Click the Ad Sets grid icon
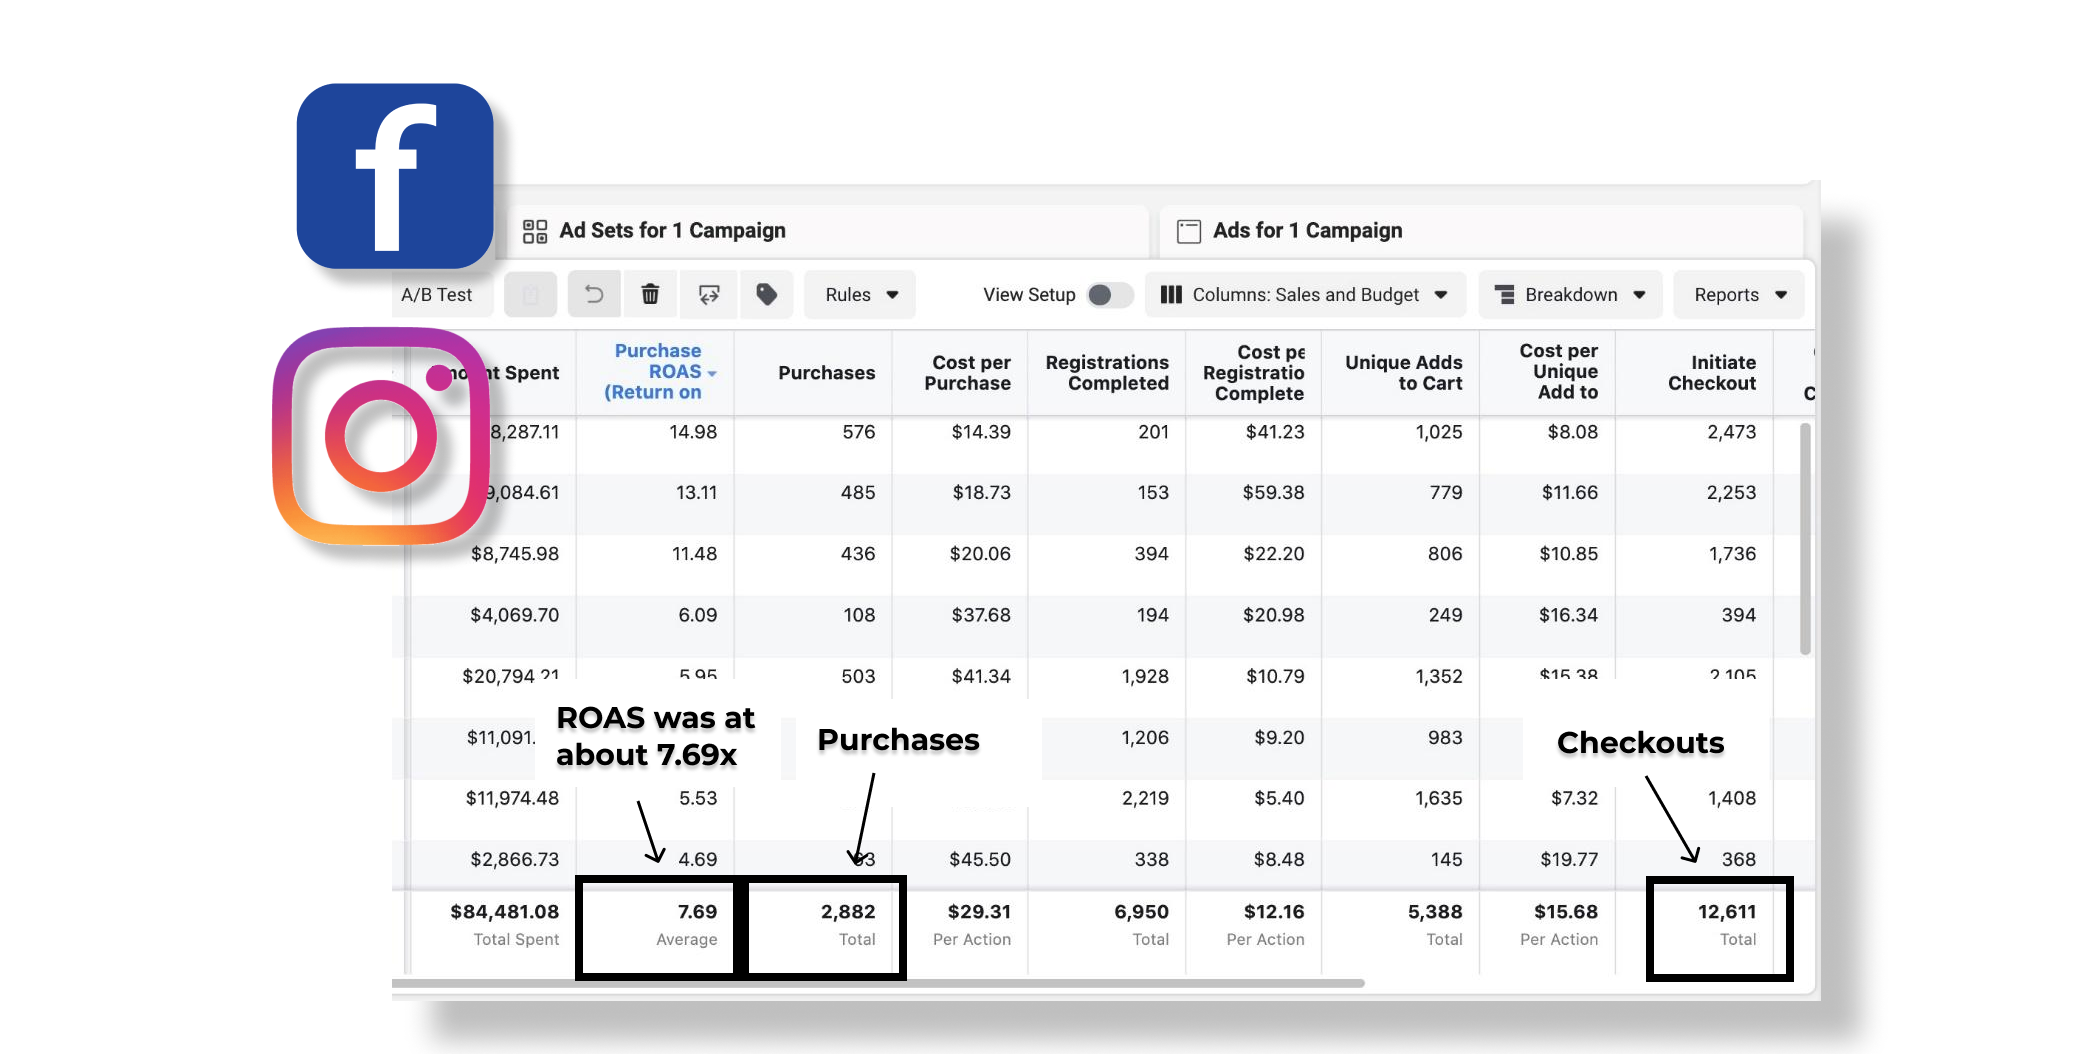This screenshot has height=1054, width=2083. point(535,231)
